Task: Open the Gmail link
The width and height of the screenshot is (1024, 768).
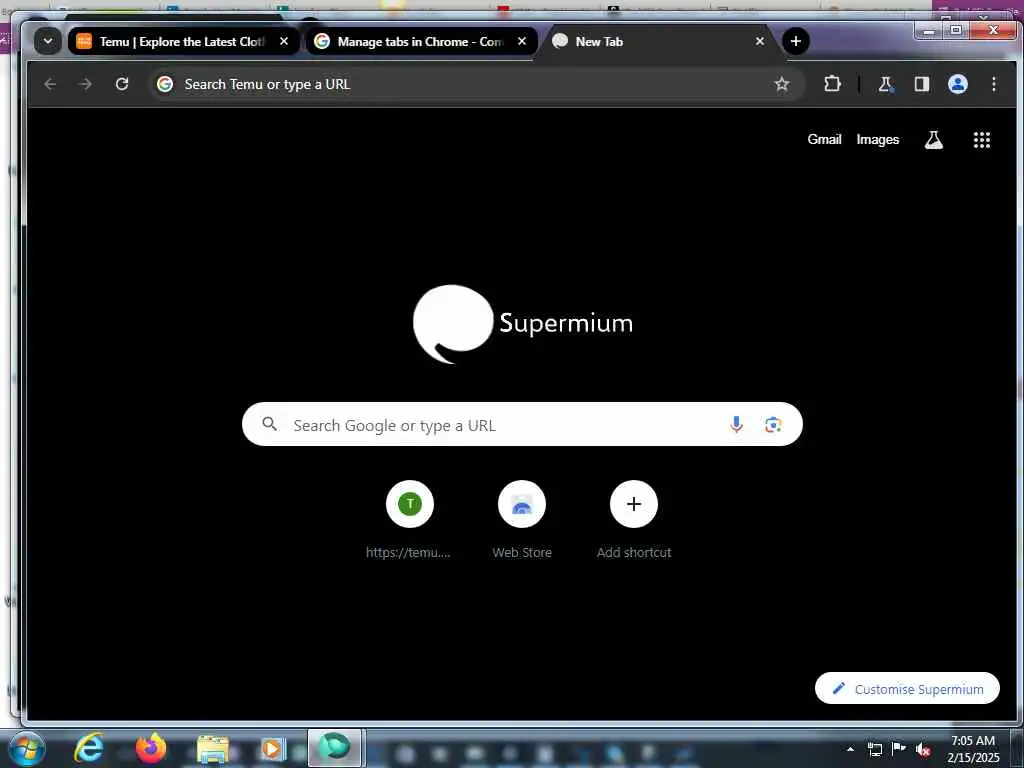Action: coord(824,139)
